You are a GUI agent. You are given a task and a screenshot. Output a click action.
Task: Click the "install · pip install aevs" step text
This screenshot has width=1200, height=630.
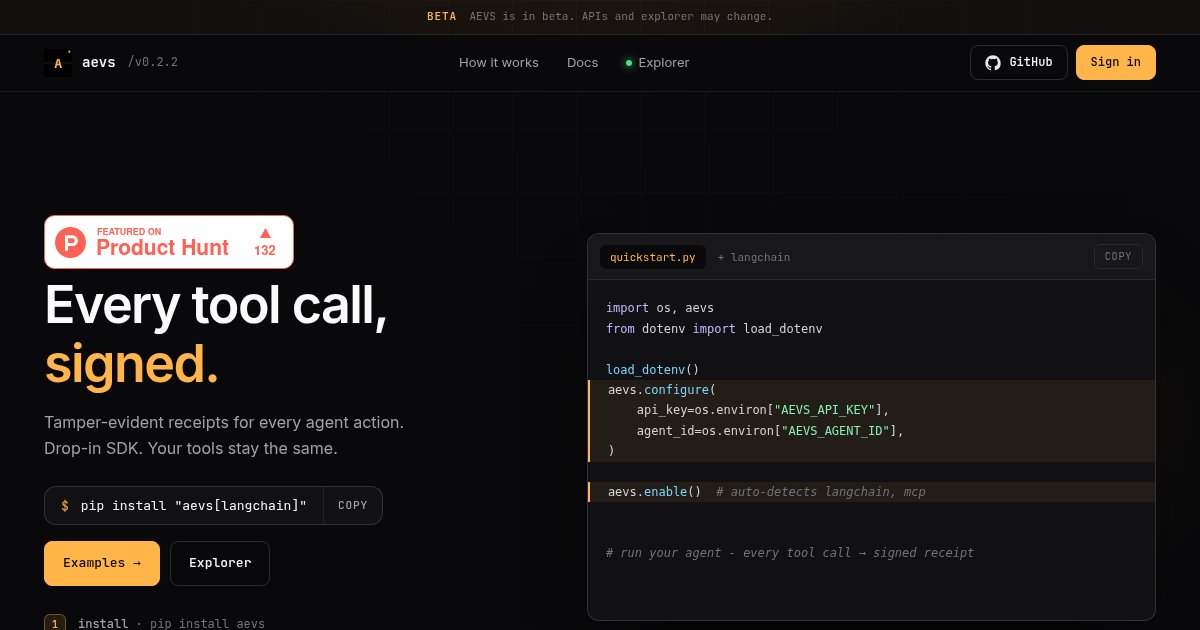171,623
